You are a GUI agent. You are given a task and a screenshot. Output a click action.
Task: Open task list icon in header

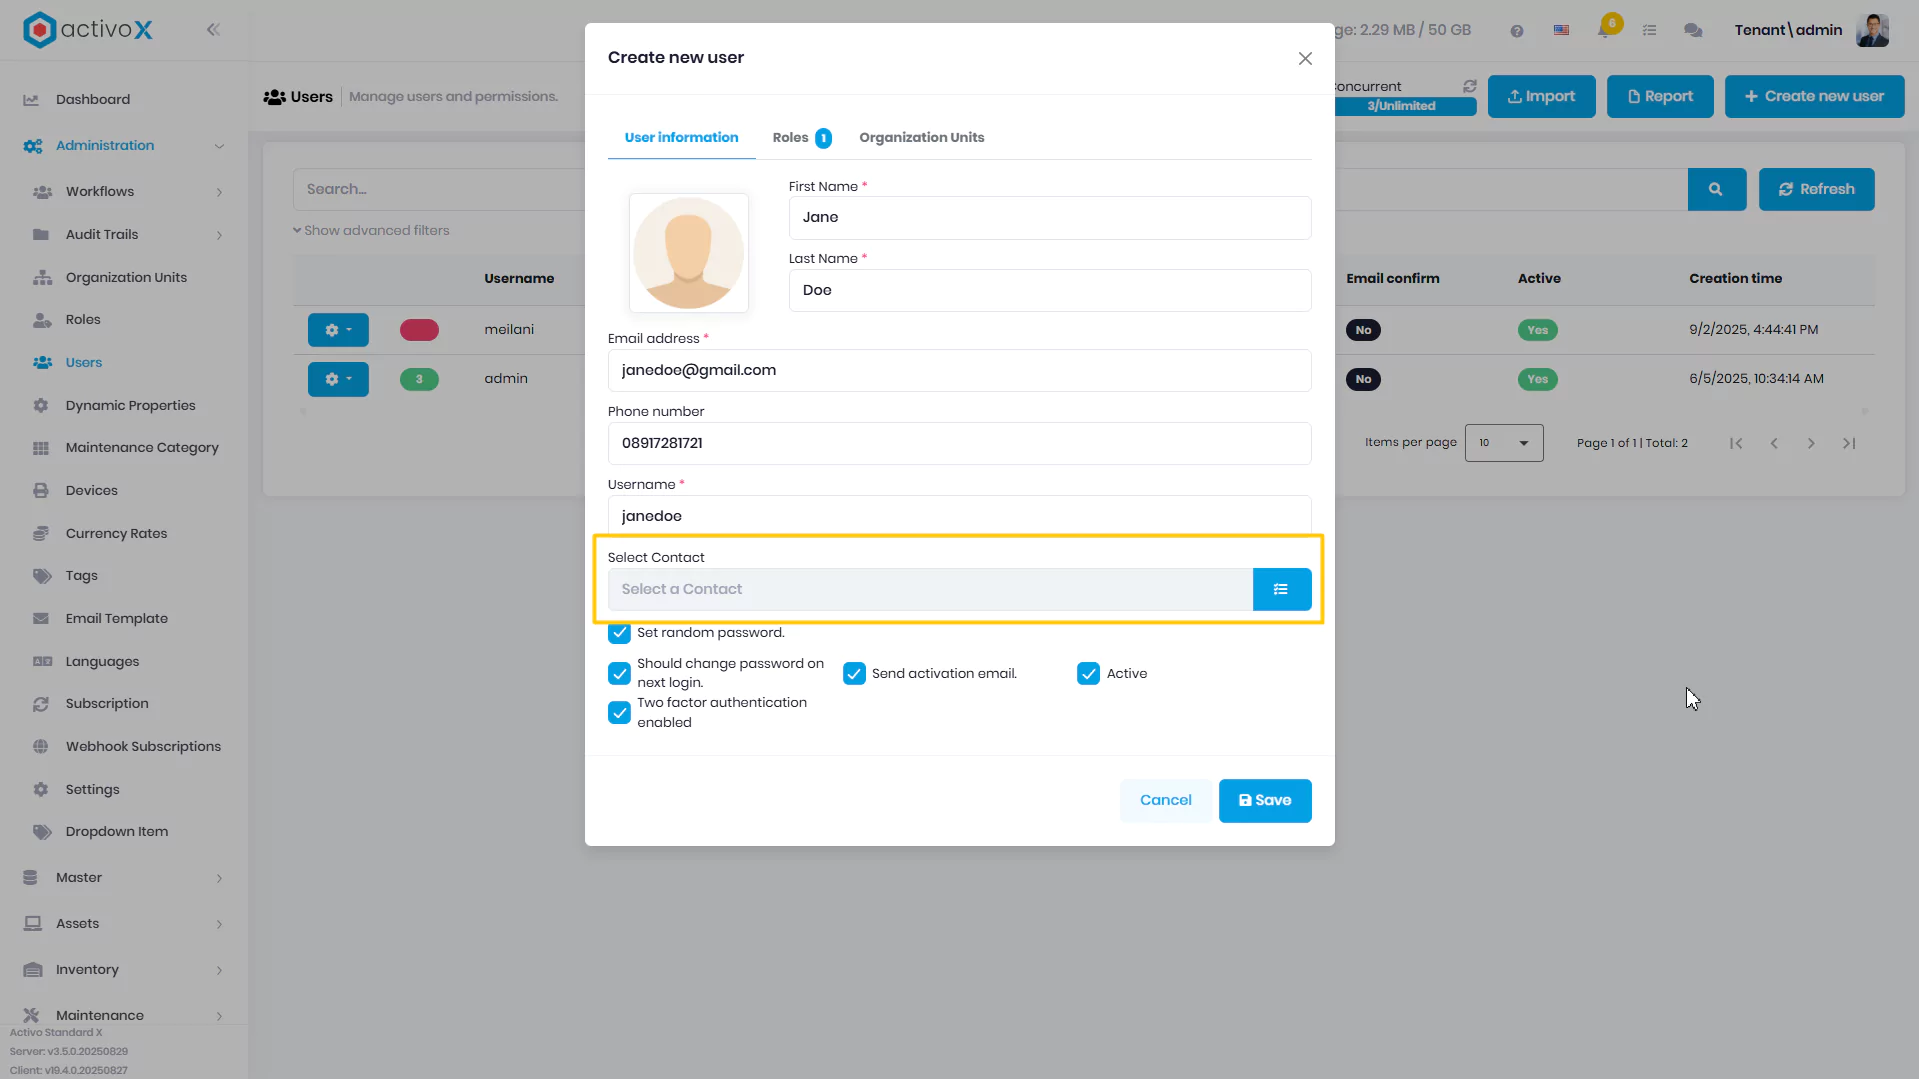(1650, 31)
